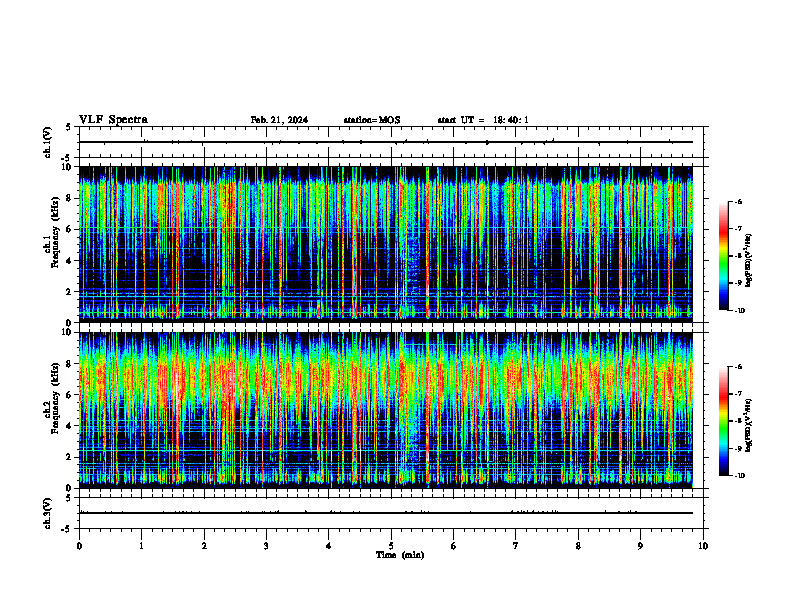Screen dimensions: 792x612
Task: Select the "Feb. 21, 2024" date text
Action: point(279,120)
